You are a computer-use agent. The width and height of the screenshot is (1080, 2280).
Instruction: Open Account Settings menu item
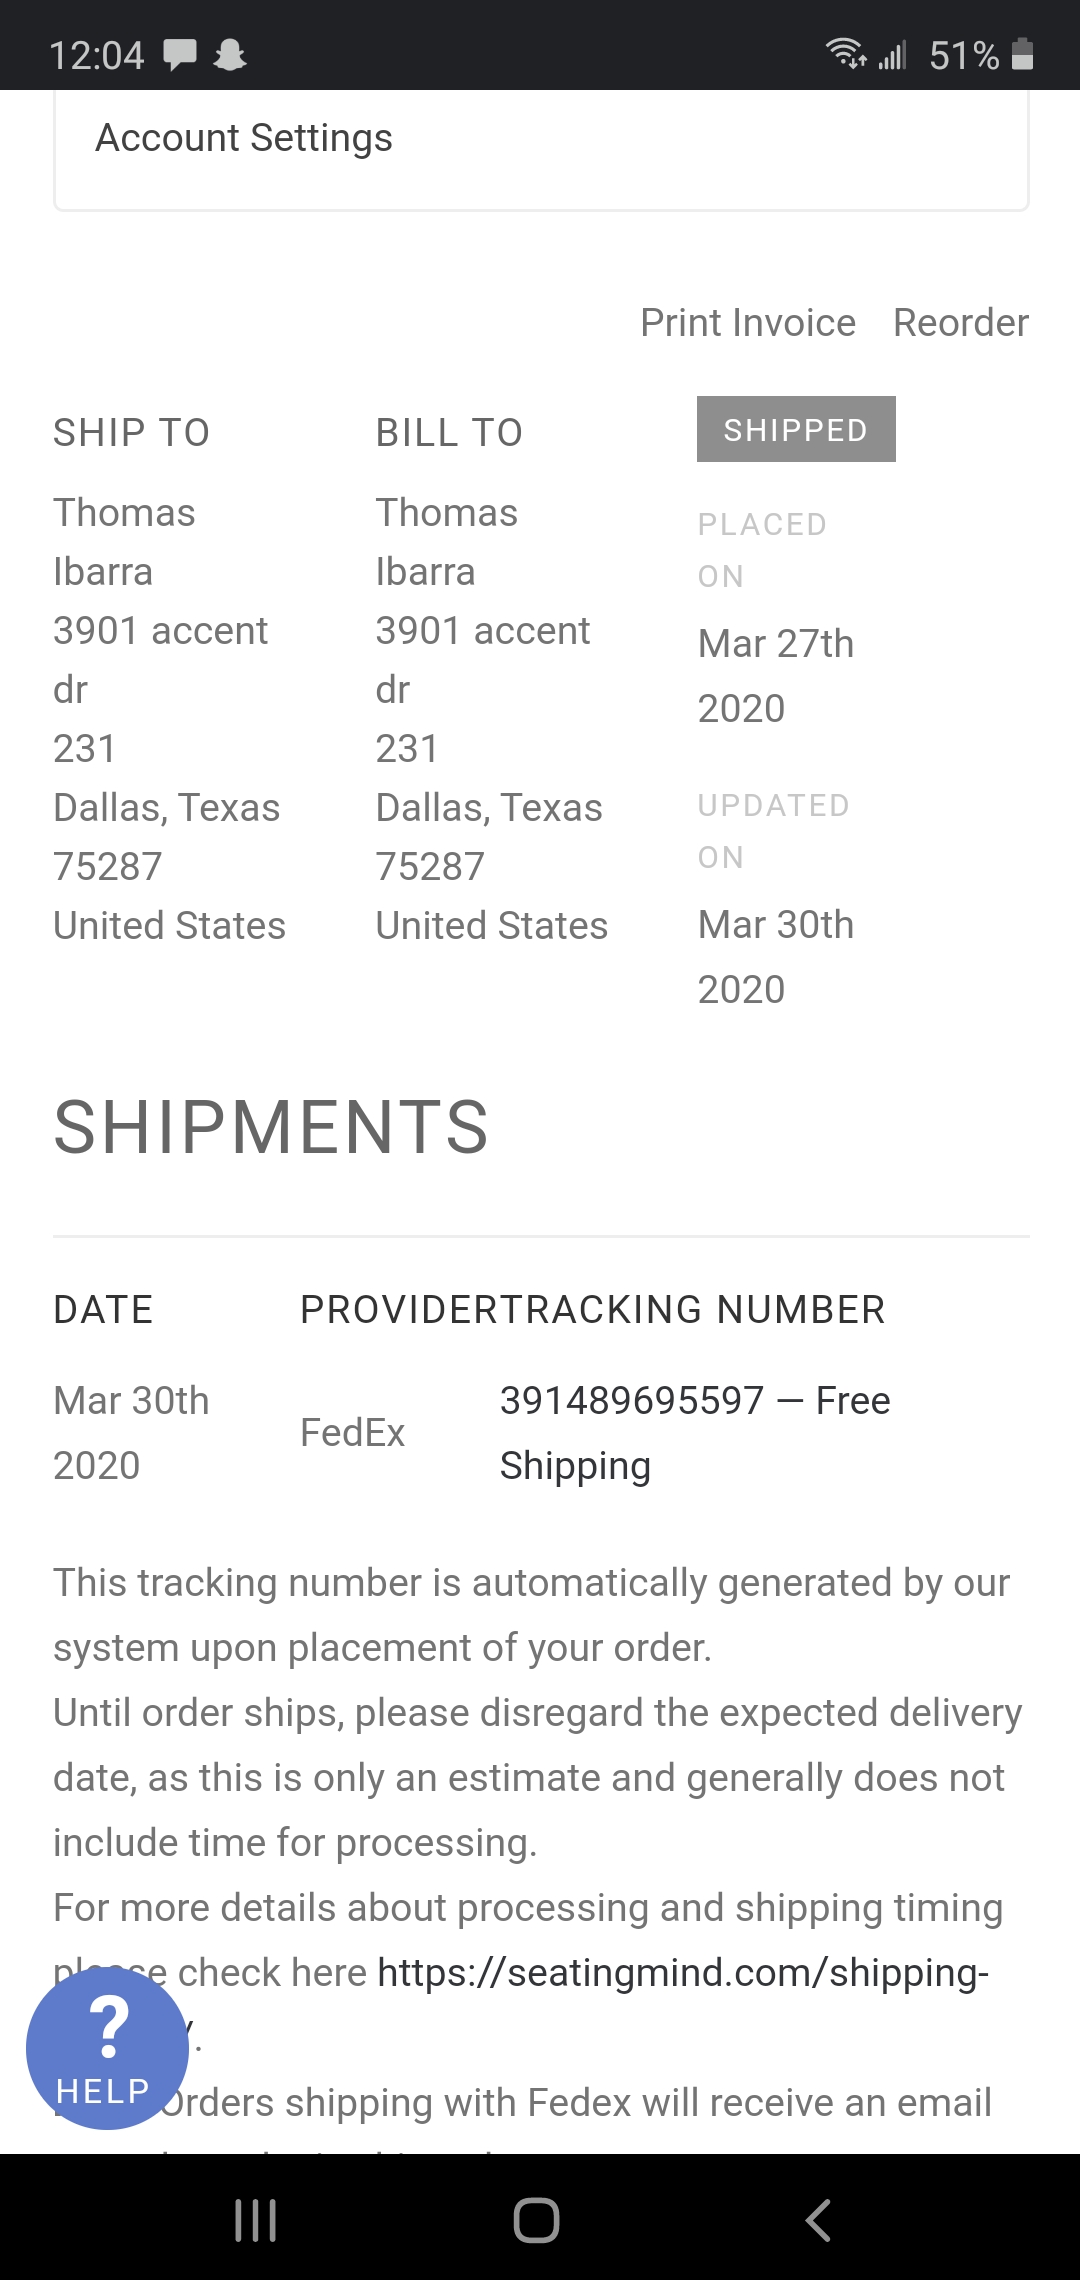click(x=244, y=138)
